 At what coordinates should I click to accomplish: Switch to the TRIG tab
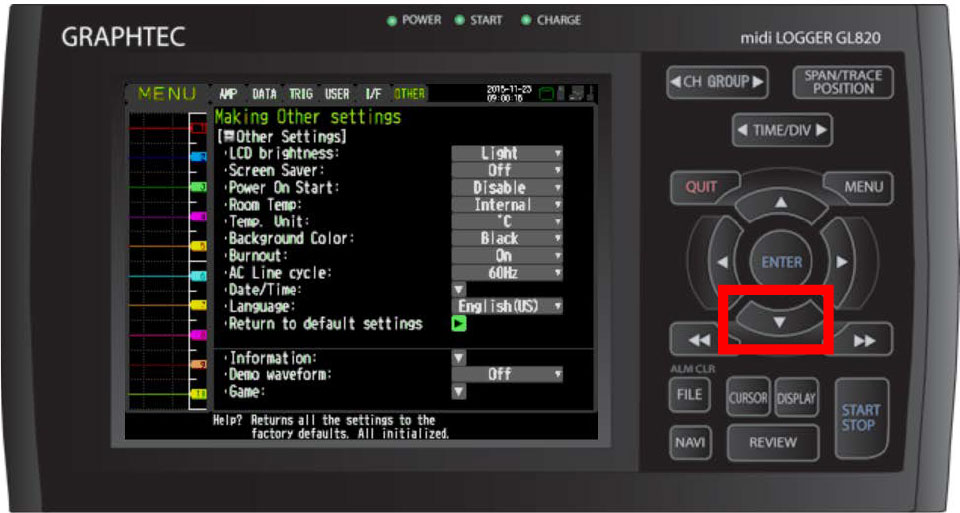click(x=301, y=94)
